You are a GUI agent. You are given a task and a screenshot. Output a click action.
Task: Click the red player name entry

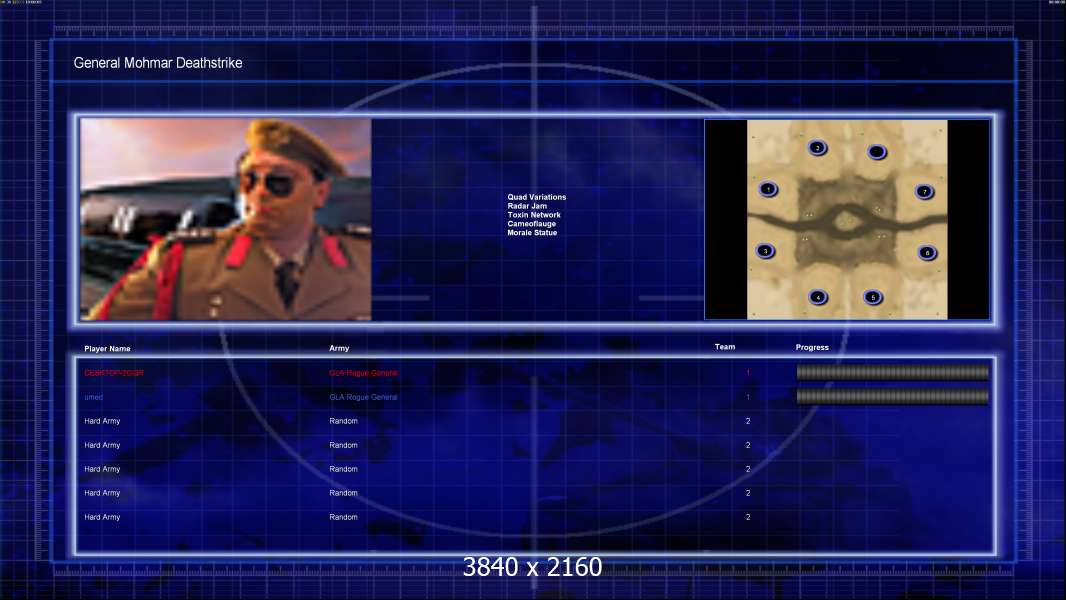pyautogui.click(x=114, y=373)
